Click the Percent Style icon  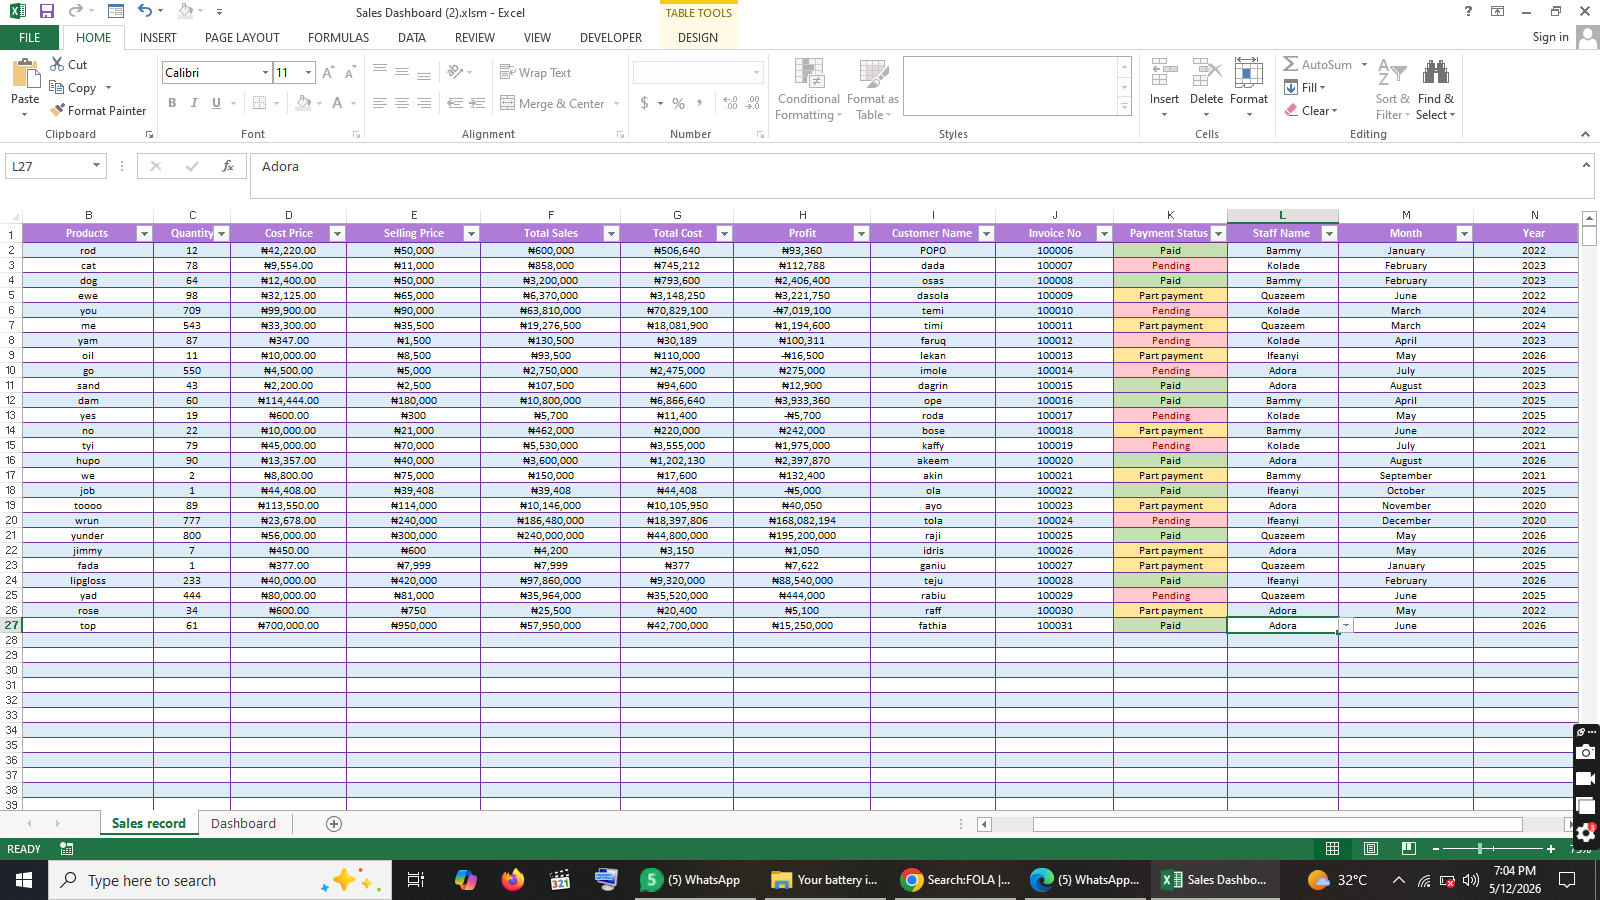[x=679, y=103]
